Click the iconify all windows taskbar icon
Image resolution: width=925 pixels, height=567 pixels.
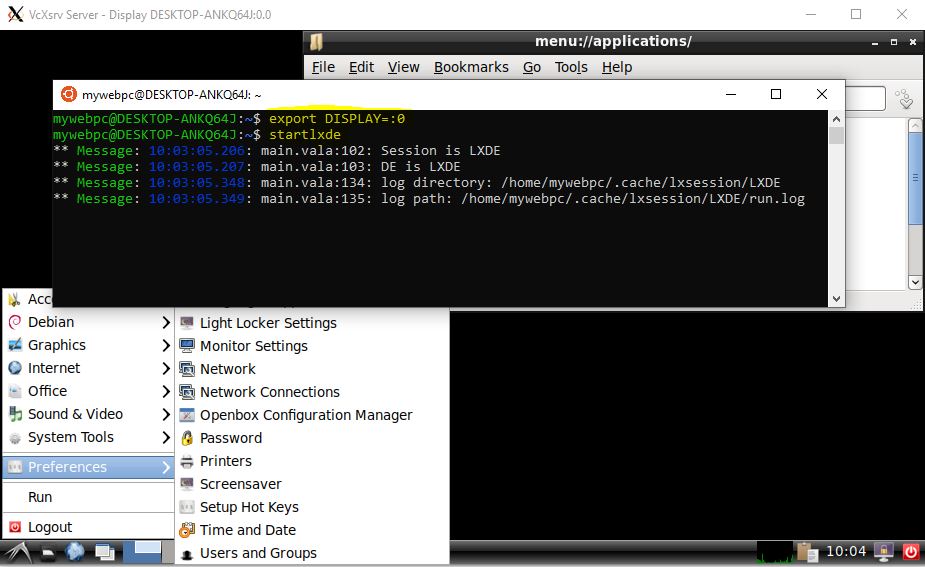(x=105, y=552)
